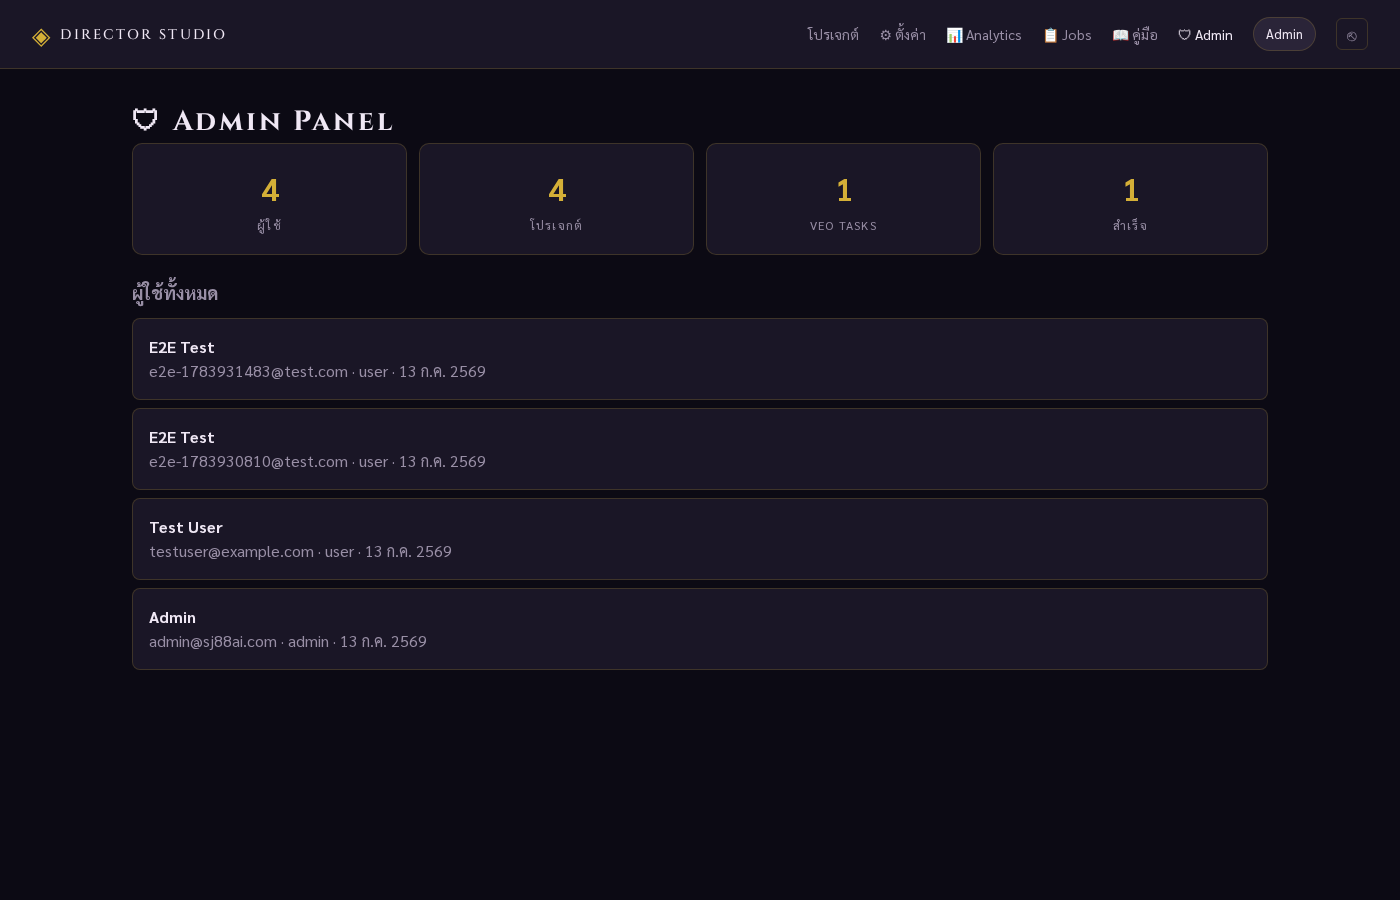
Task: Click admin@sj88ai.com details line
Action: (288, 641)
